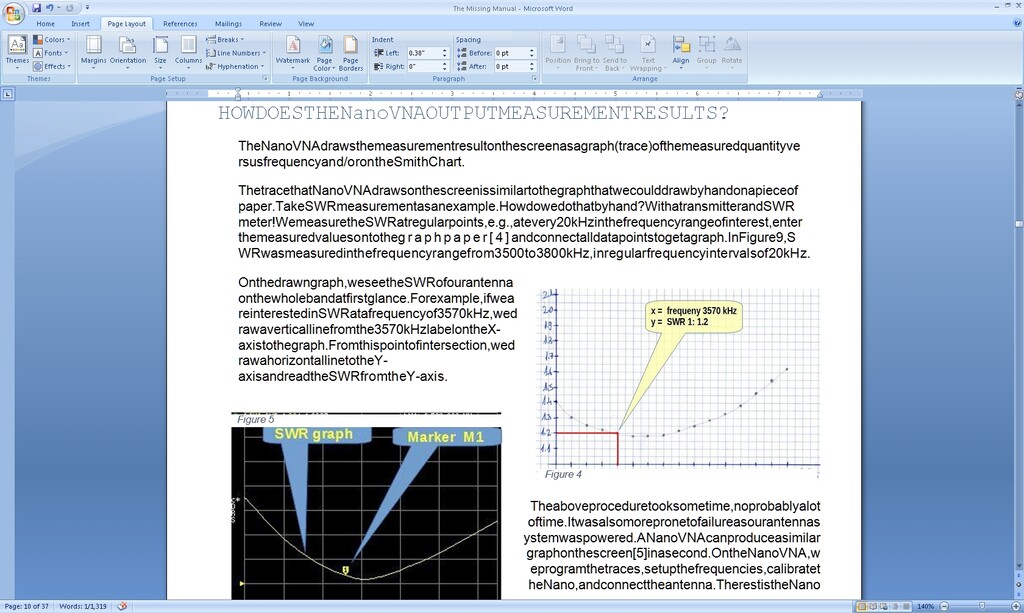This screenshot has height=613, width=1024.
Task: Click Send to Back
Action: (x=614, y=52)
